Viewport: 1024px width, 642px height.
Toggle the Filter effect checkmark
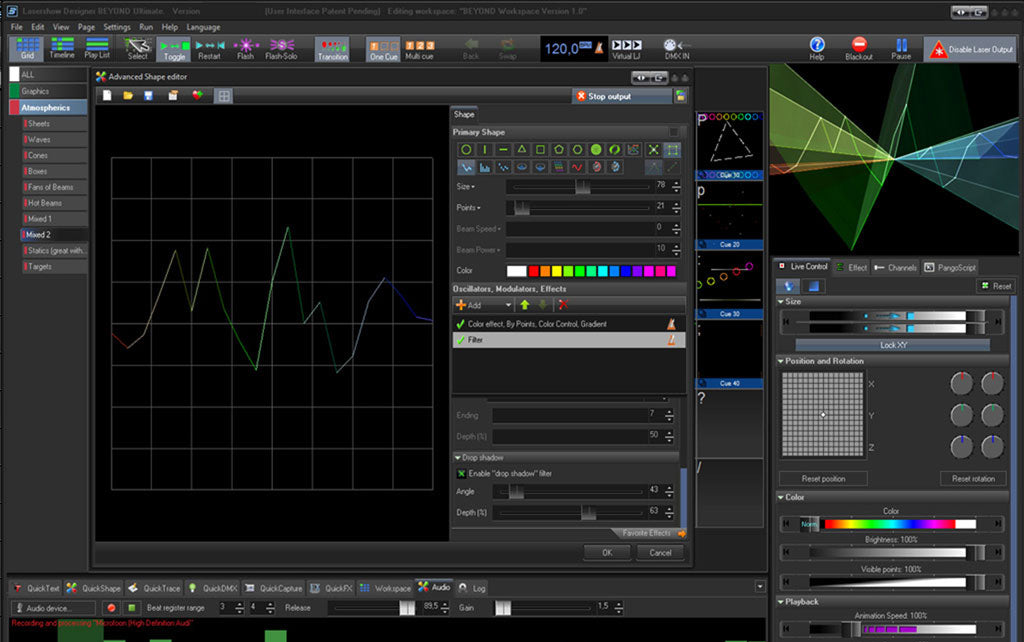(x=460, y=341)
